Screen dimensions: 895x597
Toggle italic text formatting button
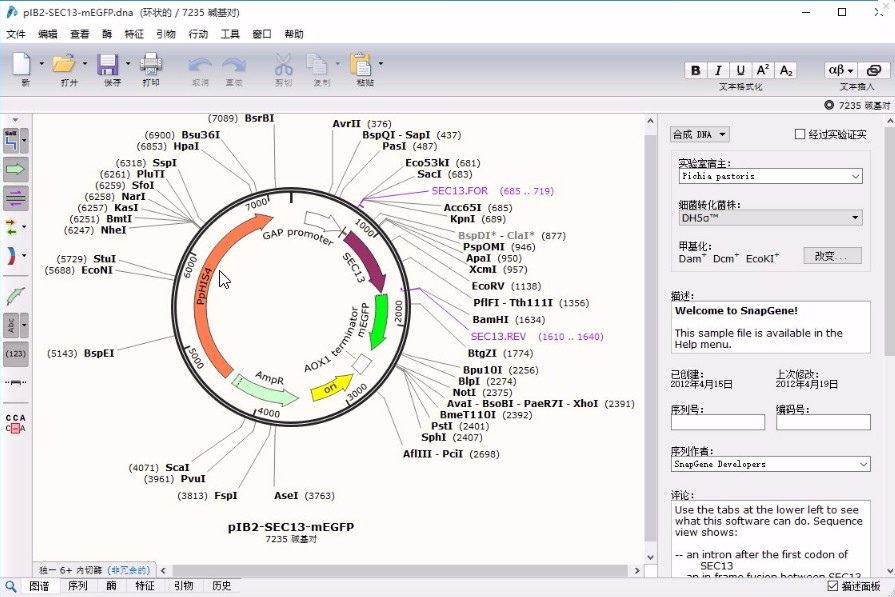click(718, 70)
